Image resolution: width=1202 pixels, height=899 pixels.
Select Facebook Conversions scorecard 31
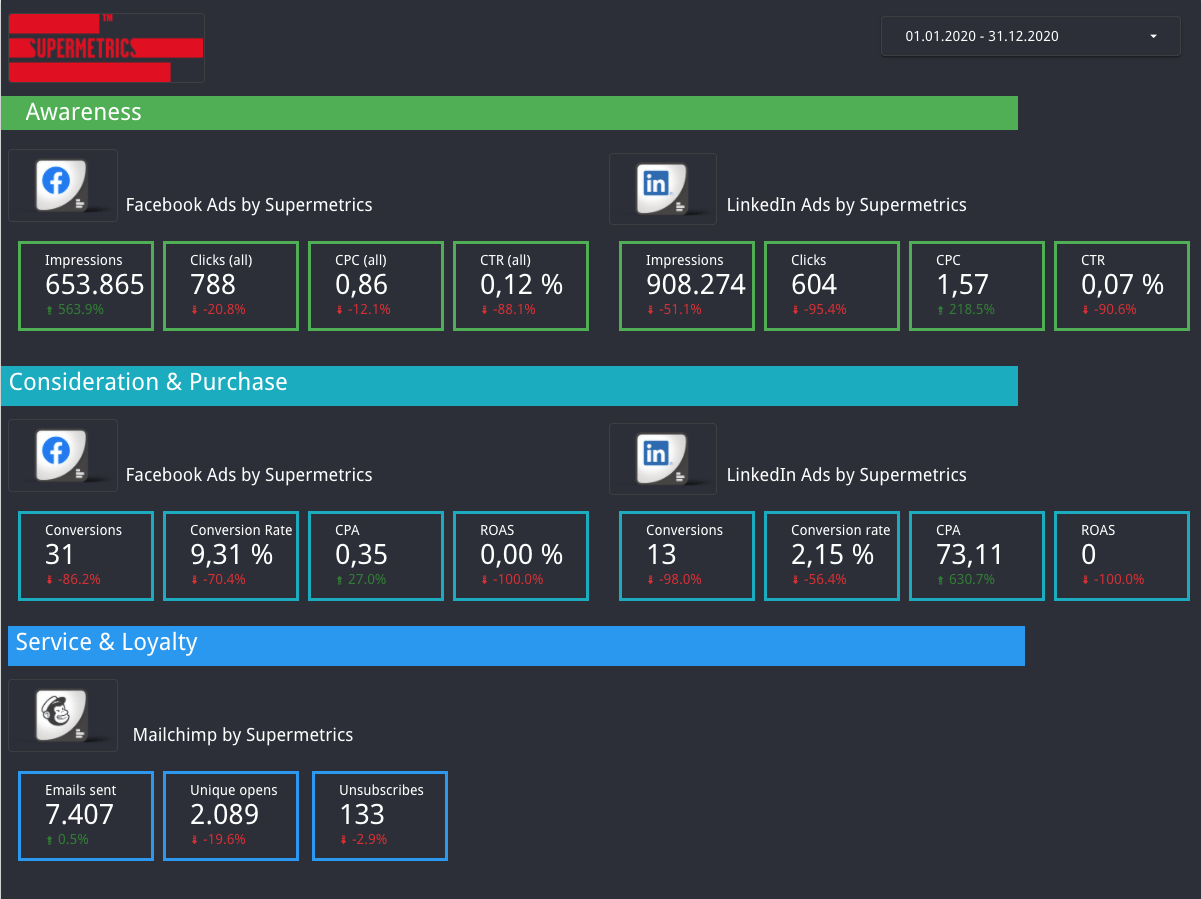86,556
